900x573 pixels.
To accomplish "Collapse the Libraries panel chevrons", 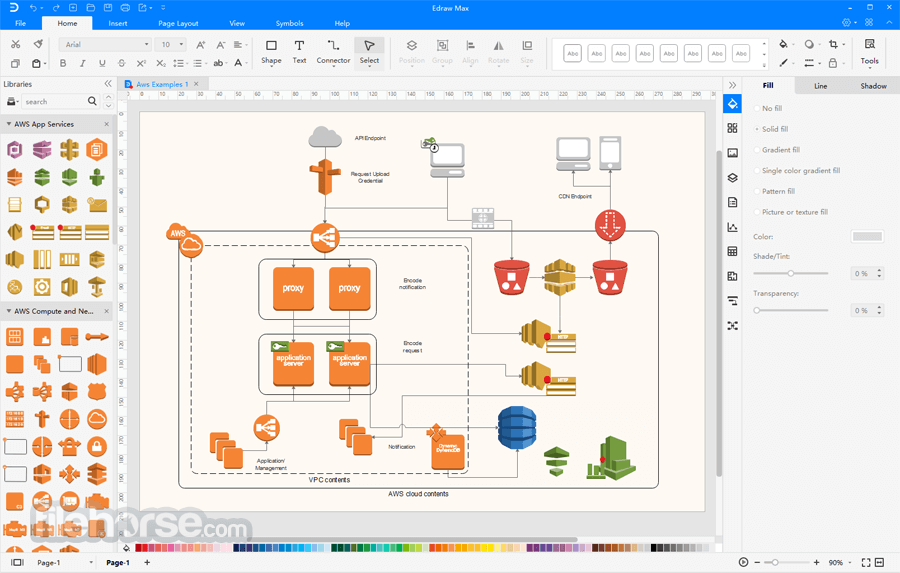I will [x=108, y=84].
